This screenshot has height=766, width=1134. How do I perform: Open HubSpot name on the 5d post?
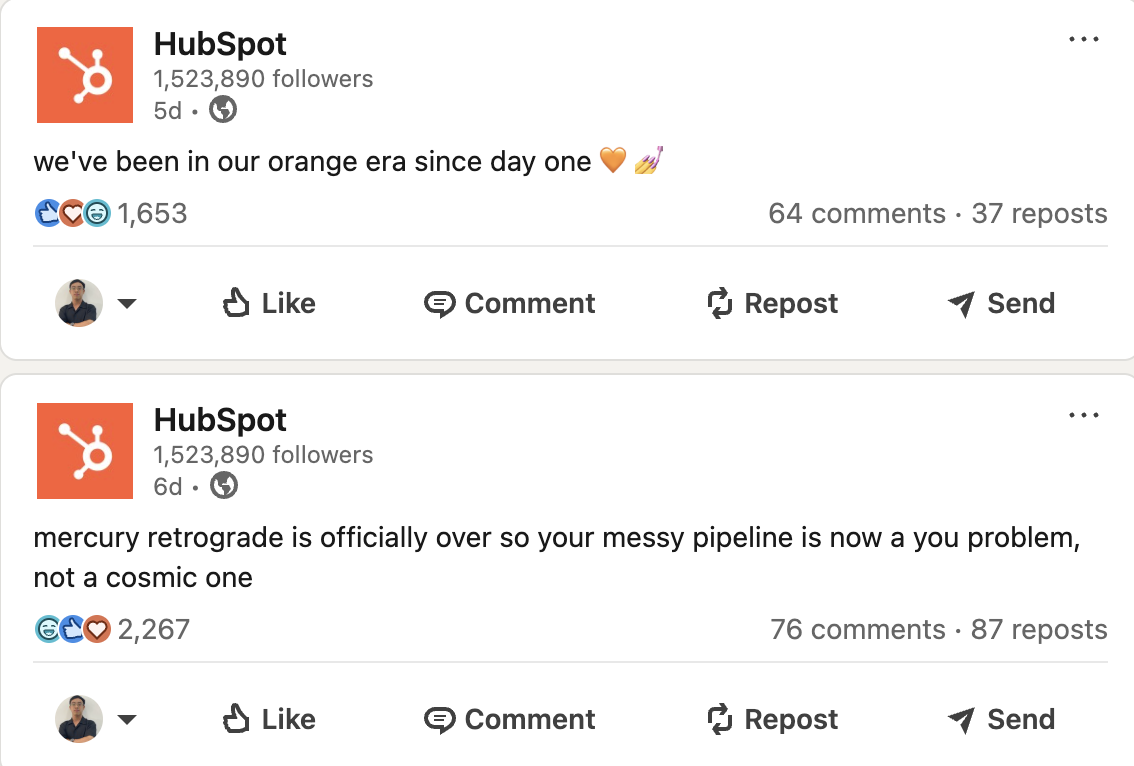pos(220,44)
